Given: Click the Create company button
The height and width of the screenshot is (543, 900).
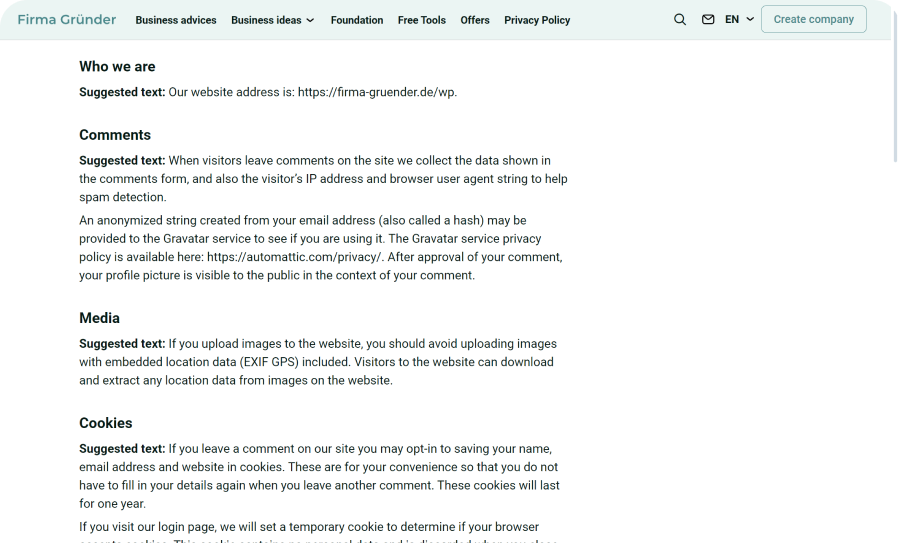Looking at the screenshot, I should [813, 19].
